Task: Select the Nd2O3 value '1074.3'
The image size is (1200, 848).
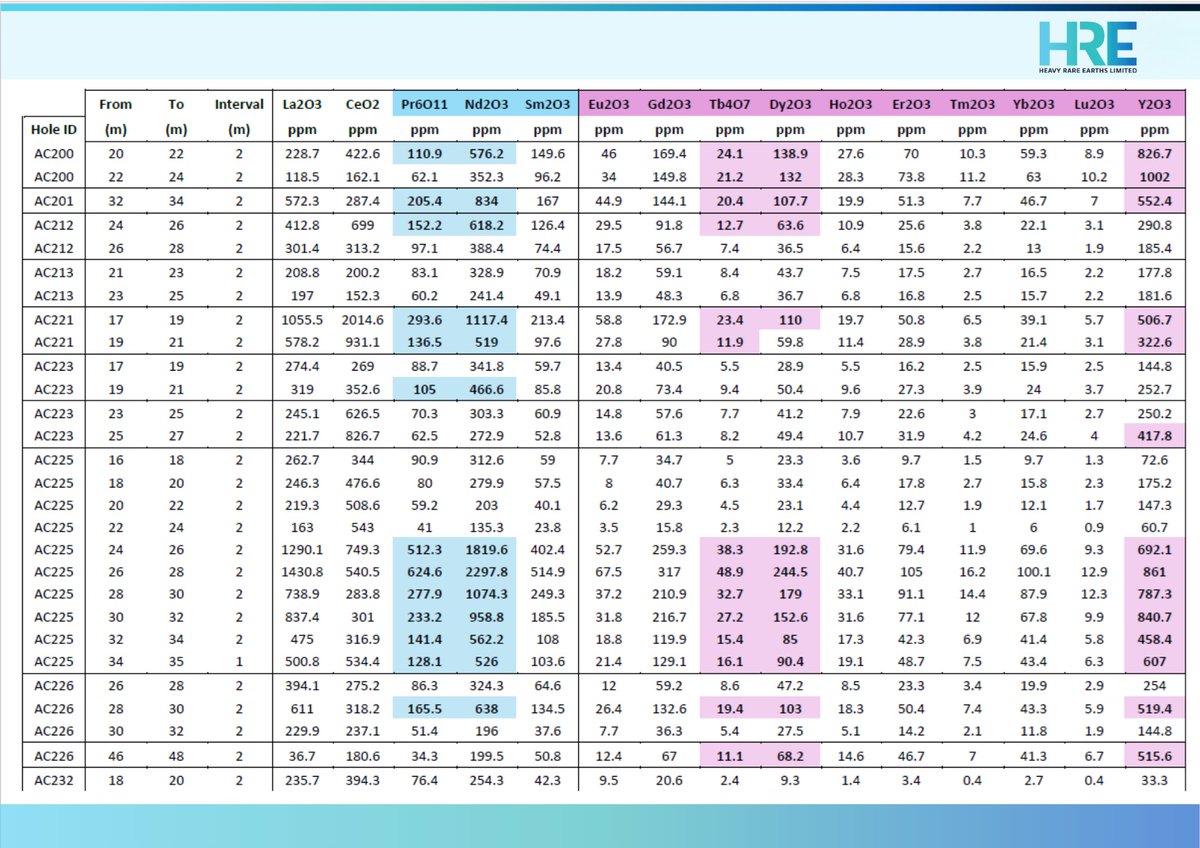Action: click(x=486, y=595)
